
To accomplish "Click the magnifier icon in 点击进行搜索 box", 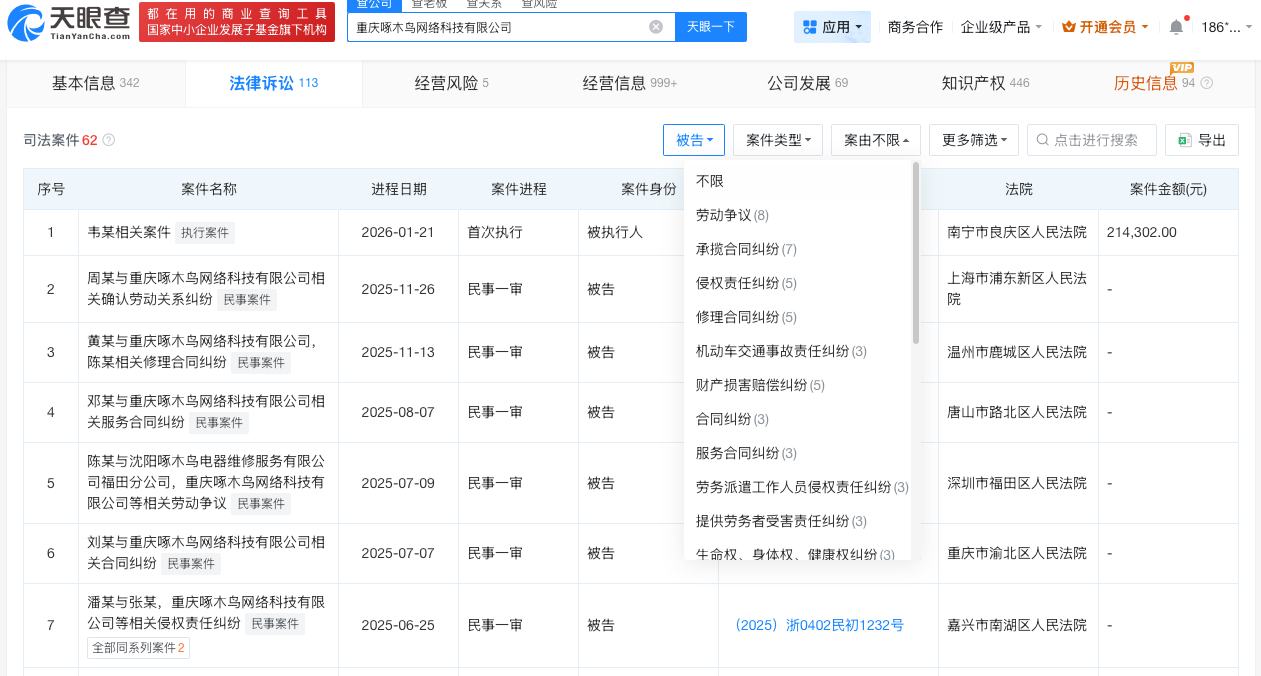I will point(1041,140).
